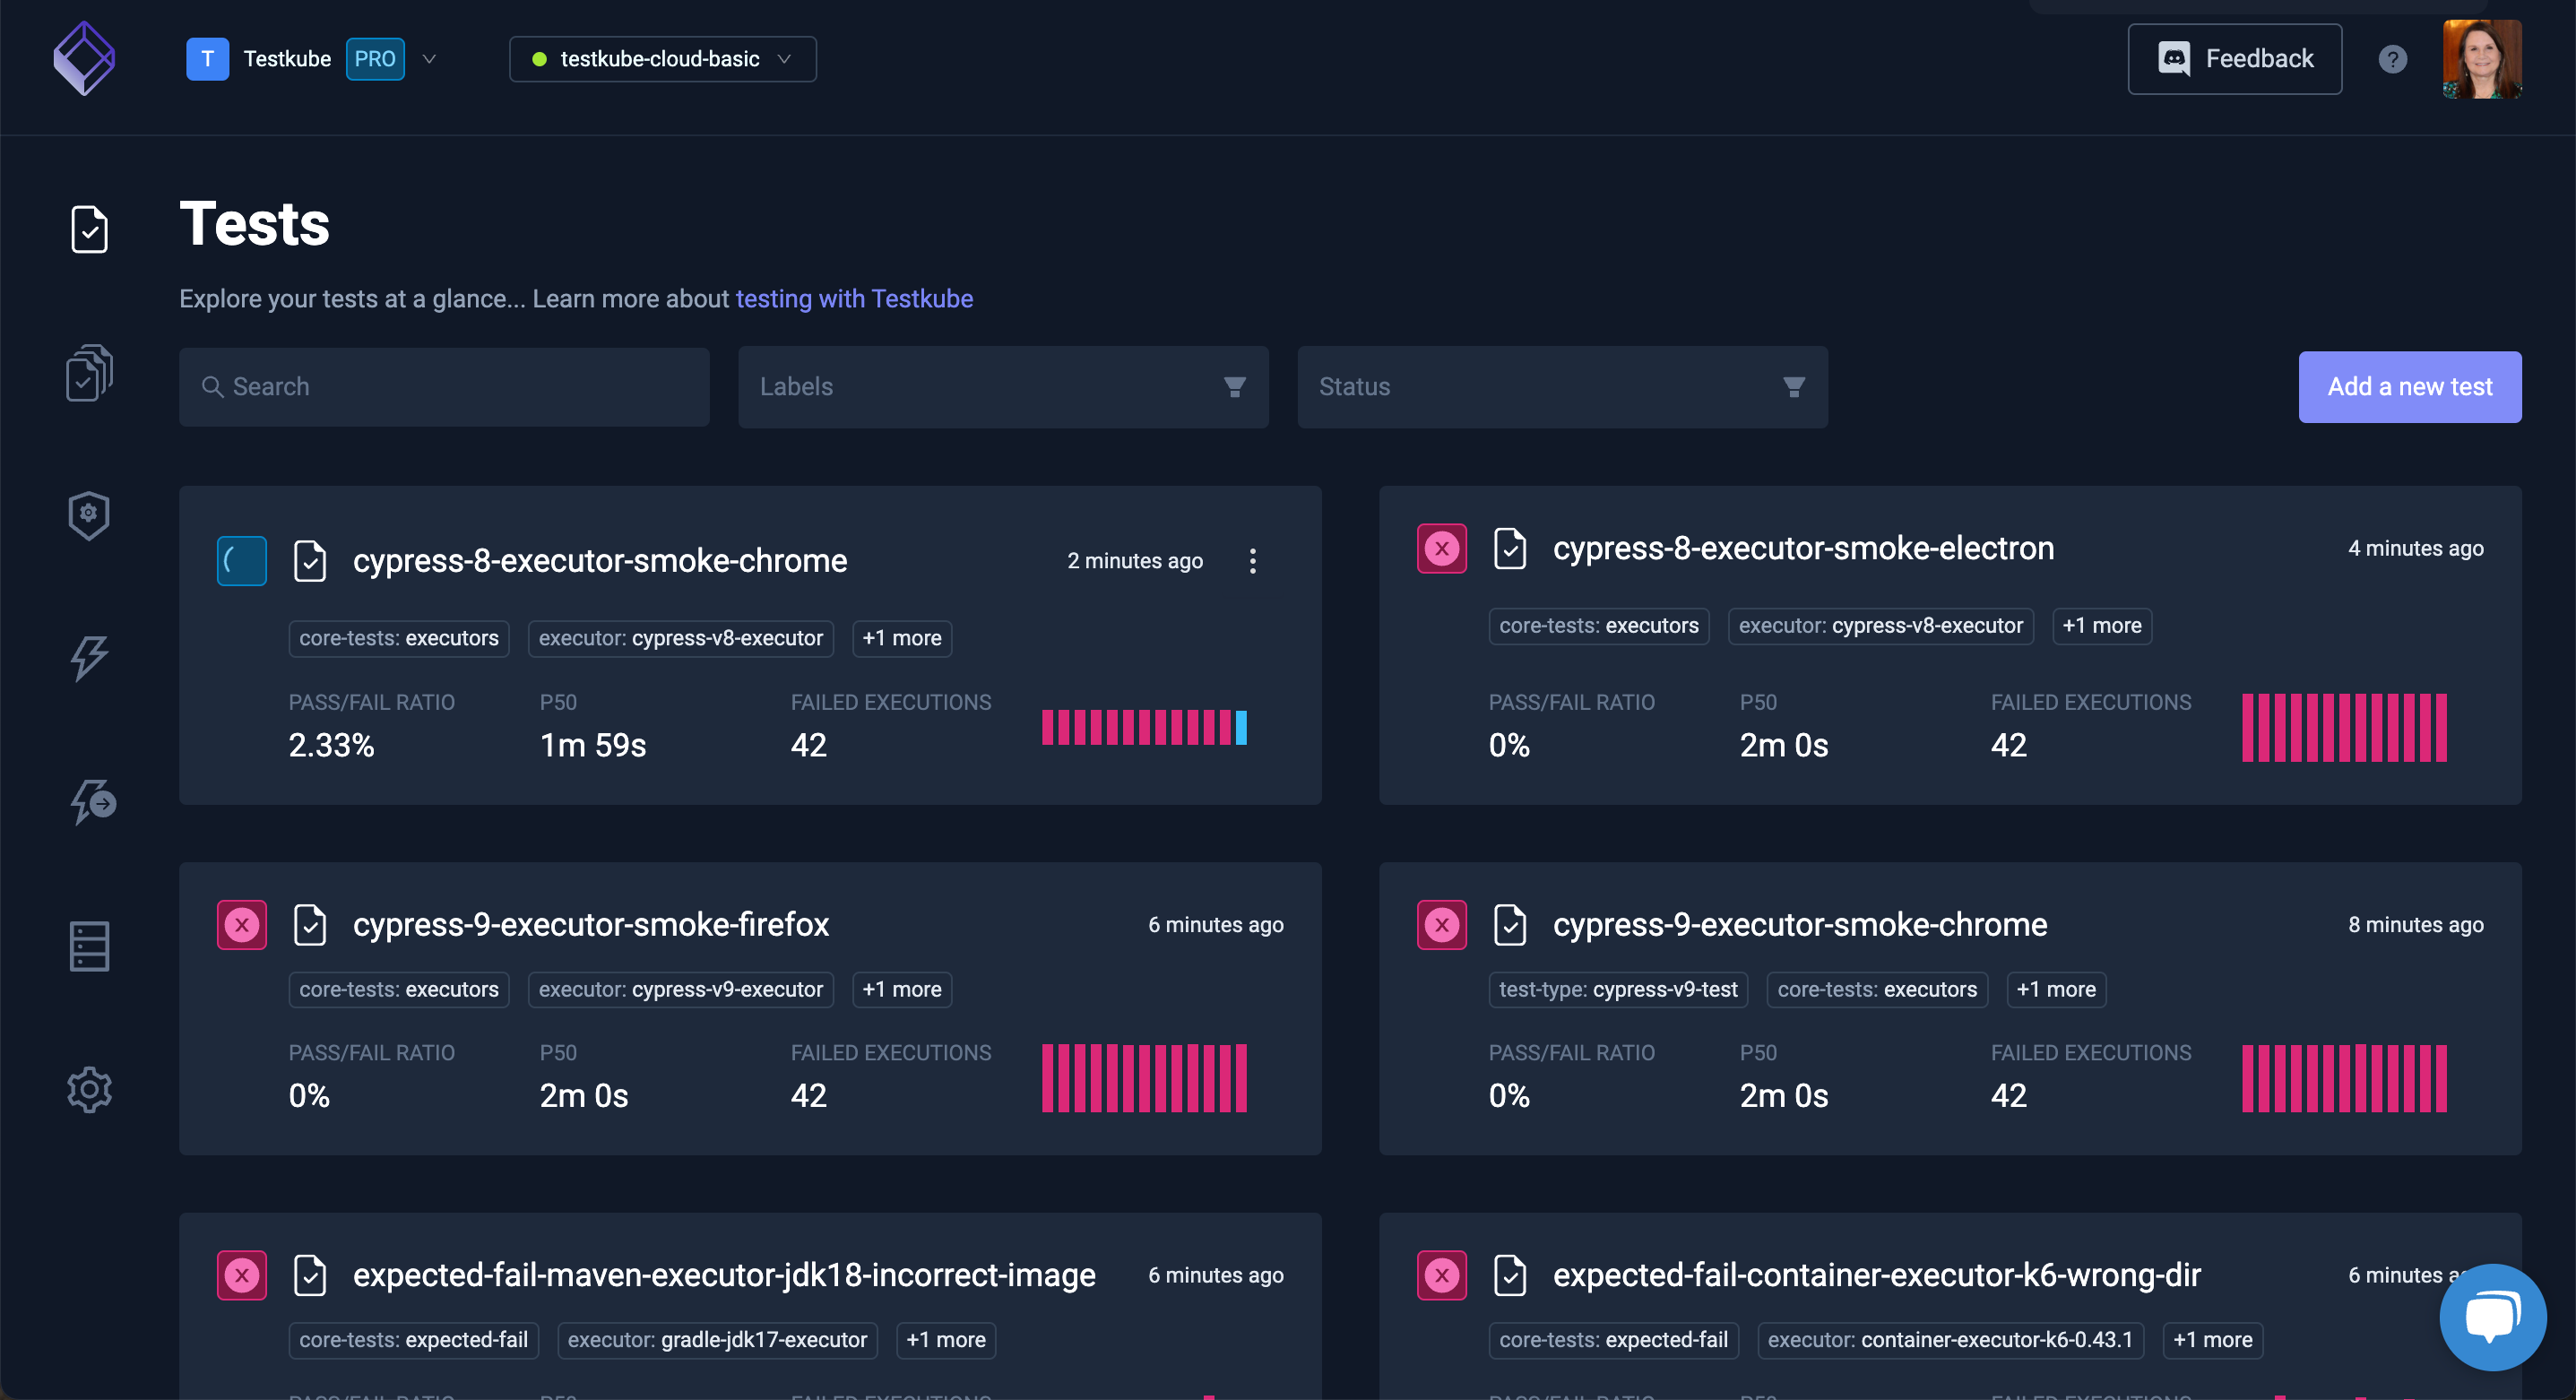This screenshot has height=1400, width=2576.
Task: Click the Testkube logo icon
Action: tap(84, 59)
